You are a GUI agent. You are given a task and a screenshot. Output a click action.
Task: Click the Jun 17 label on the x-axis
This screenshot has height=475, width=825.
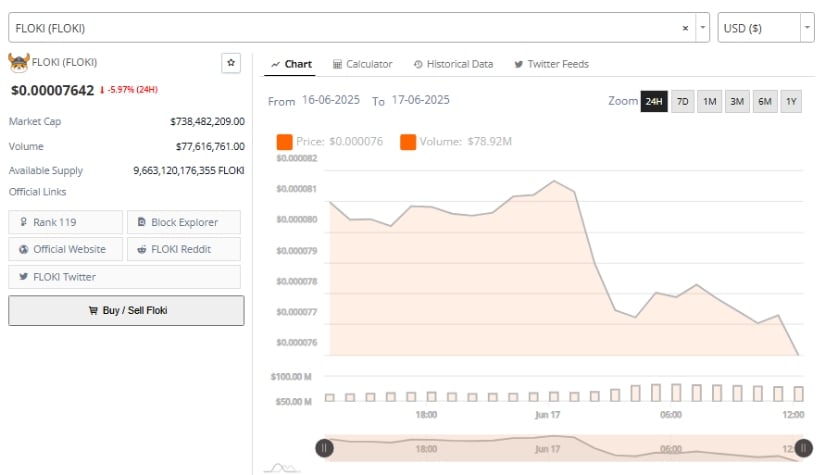[x=547, y=415]
